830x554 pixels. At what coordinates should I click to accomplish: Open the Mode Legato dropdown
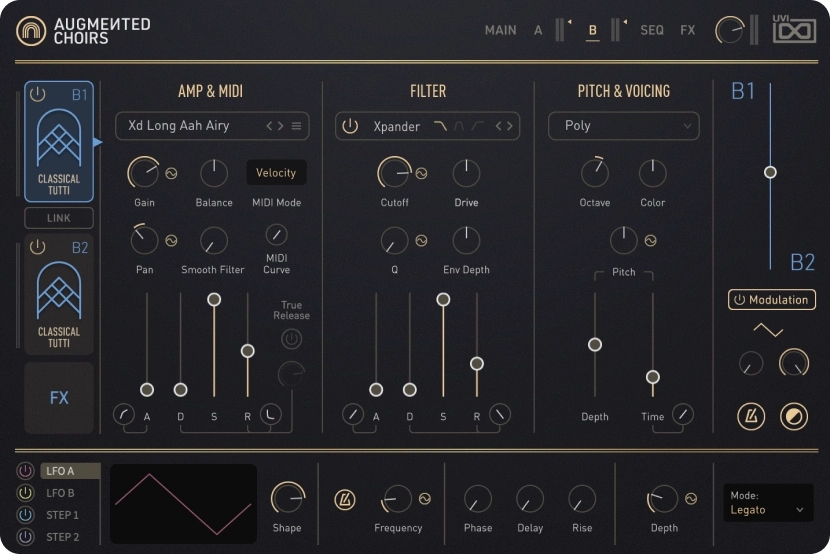pyautogui.click(x=768, y=502)
